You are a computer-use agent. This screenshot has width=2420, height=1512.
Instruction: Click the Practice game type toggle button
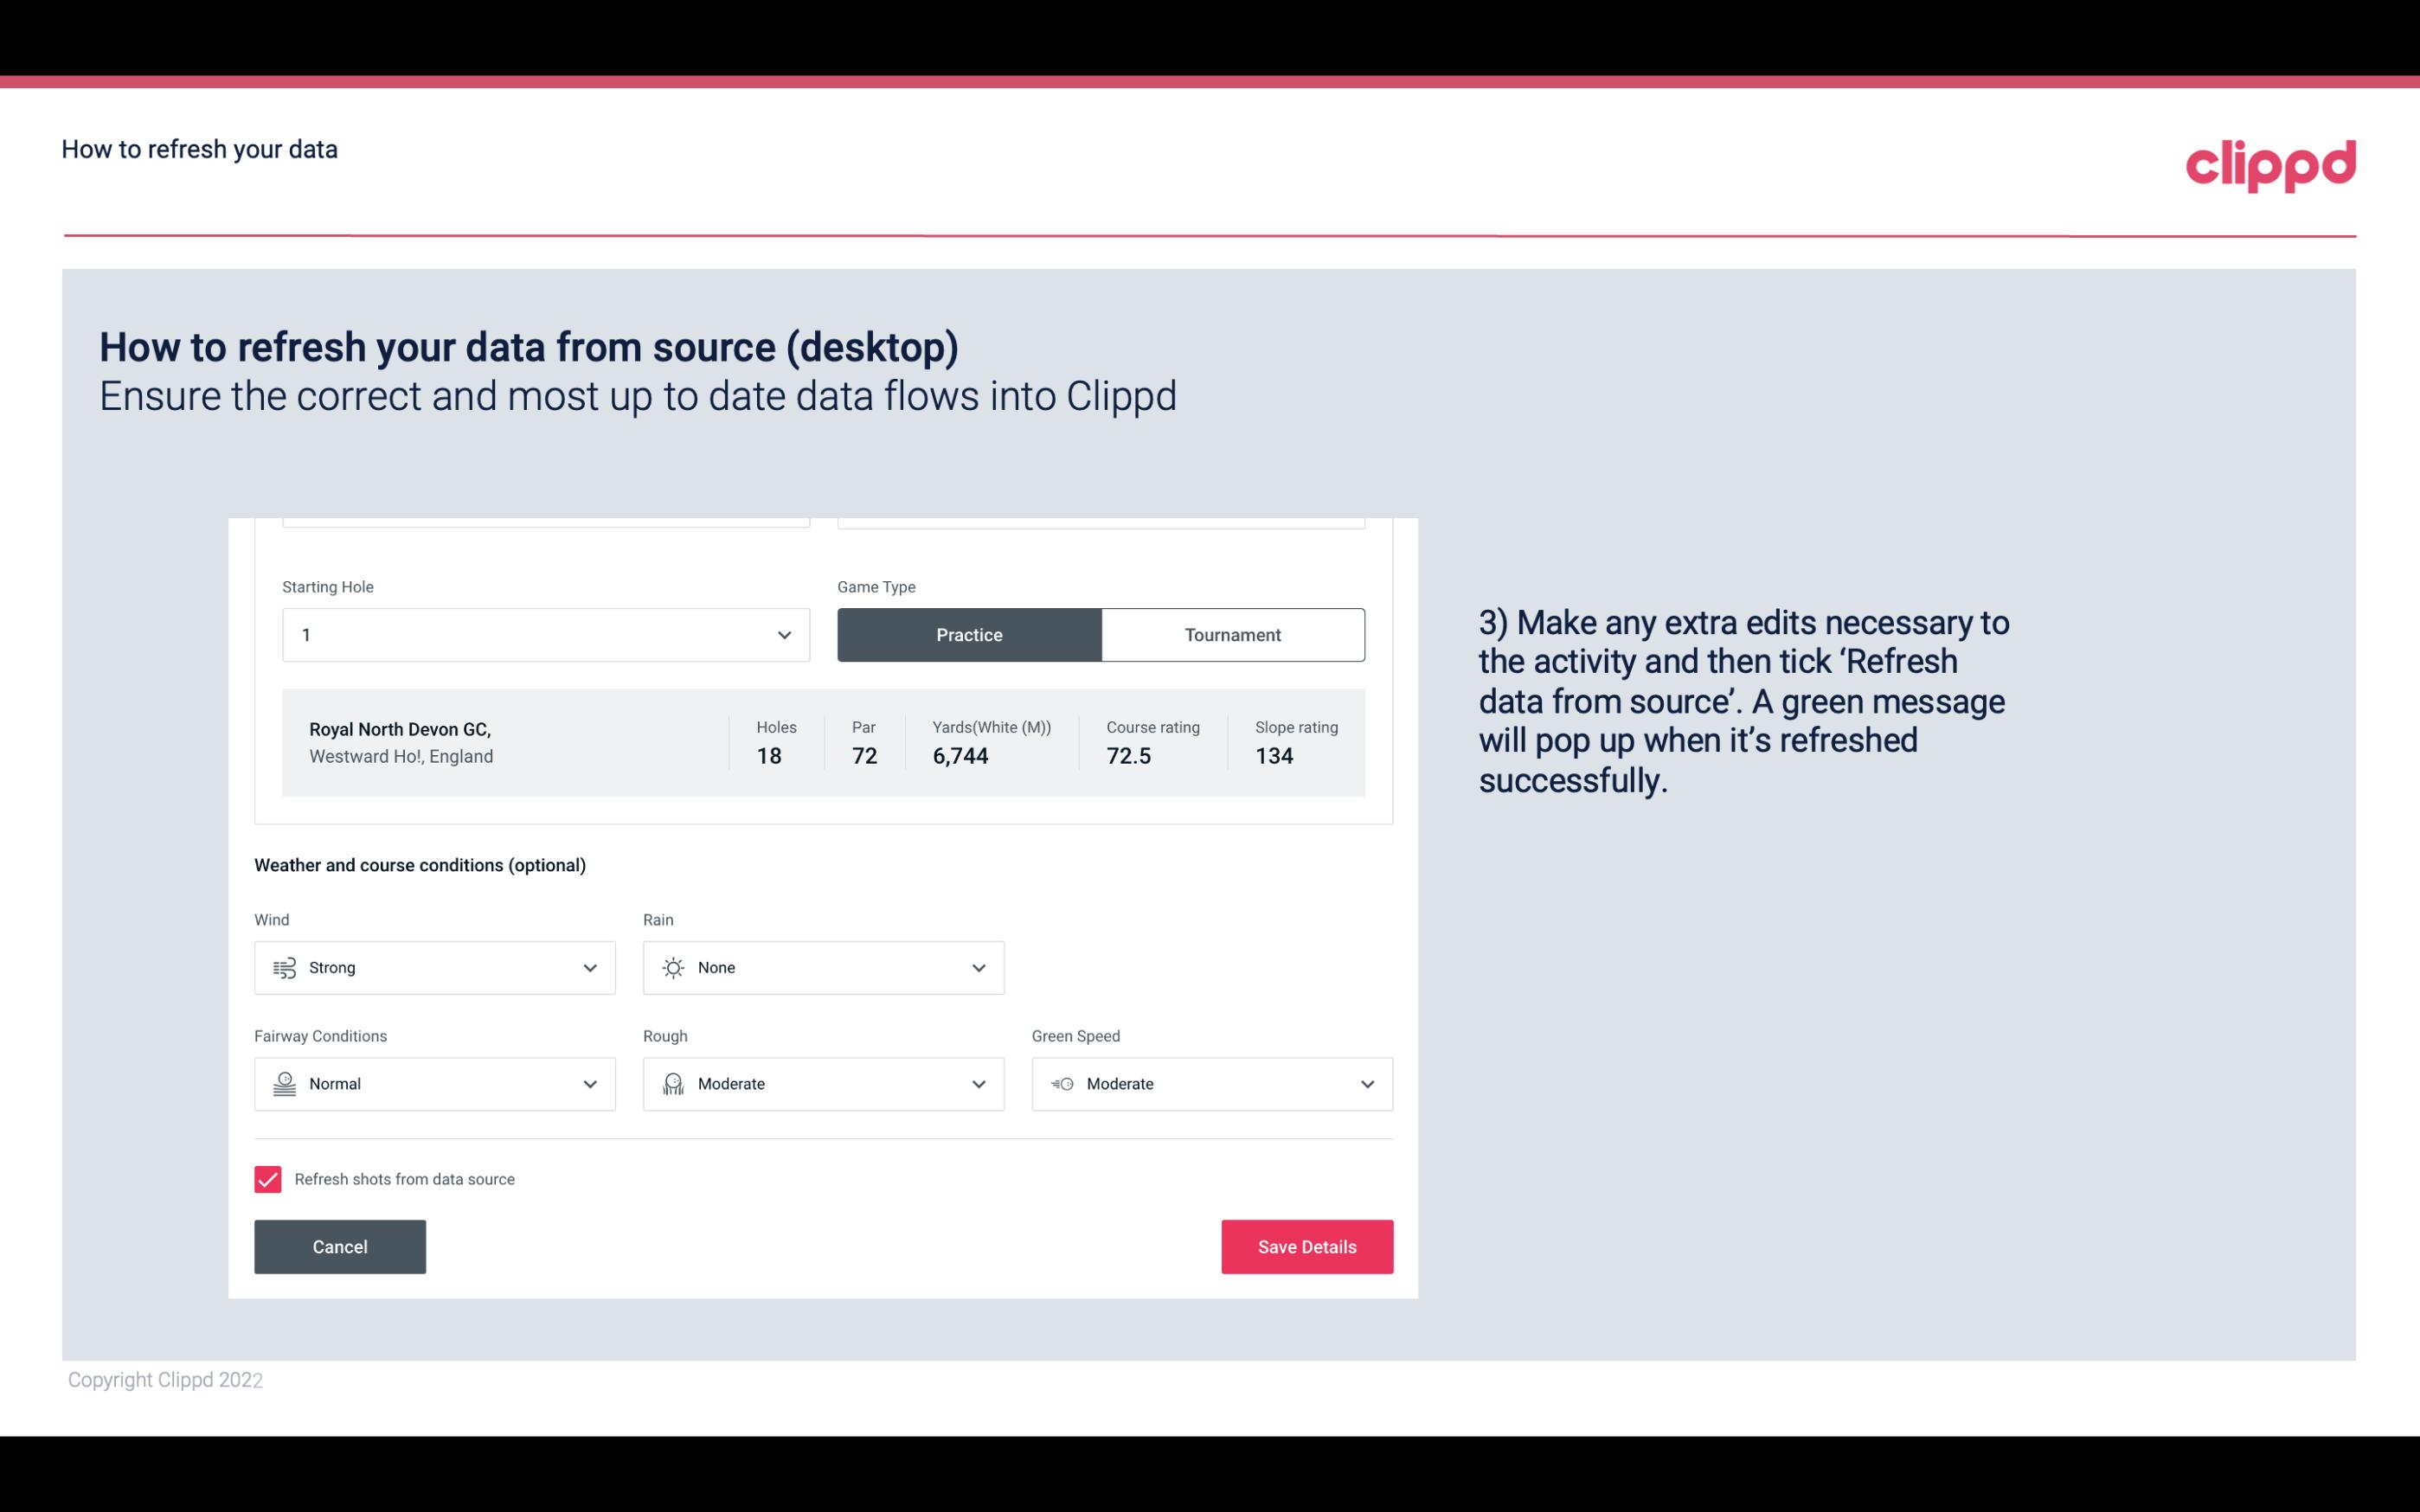[969, 634]
